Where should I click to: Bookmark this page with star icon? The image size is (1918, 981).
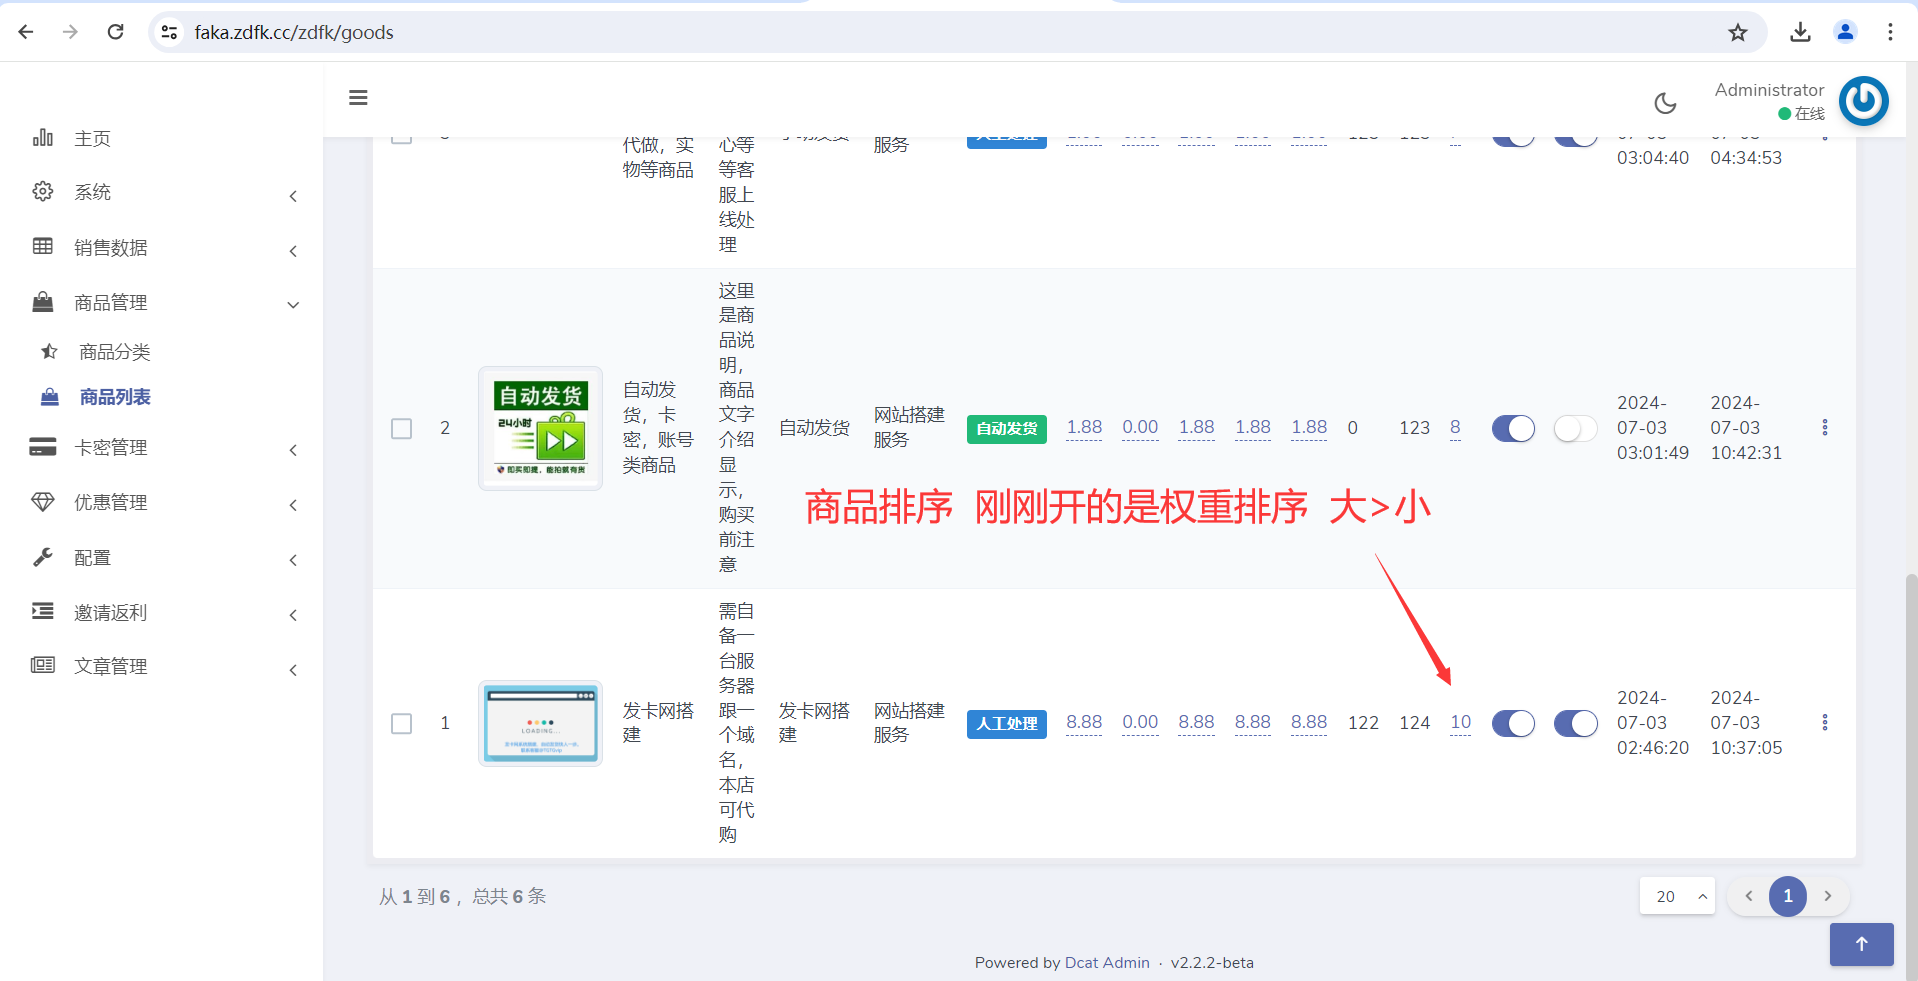tap(1738, 32)
